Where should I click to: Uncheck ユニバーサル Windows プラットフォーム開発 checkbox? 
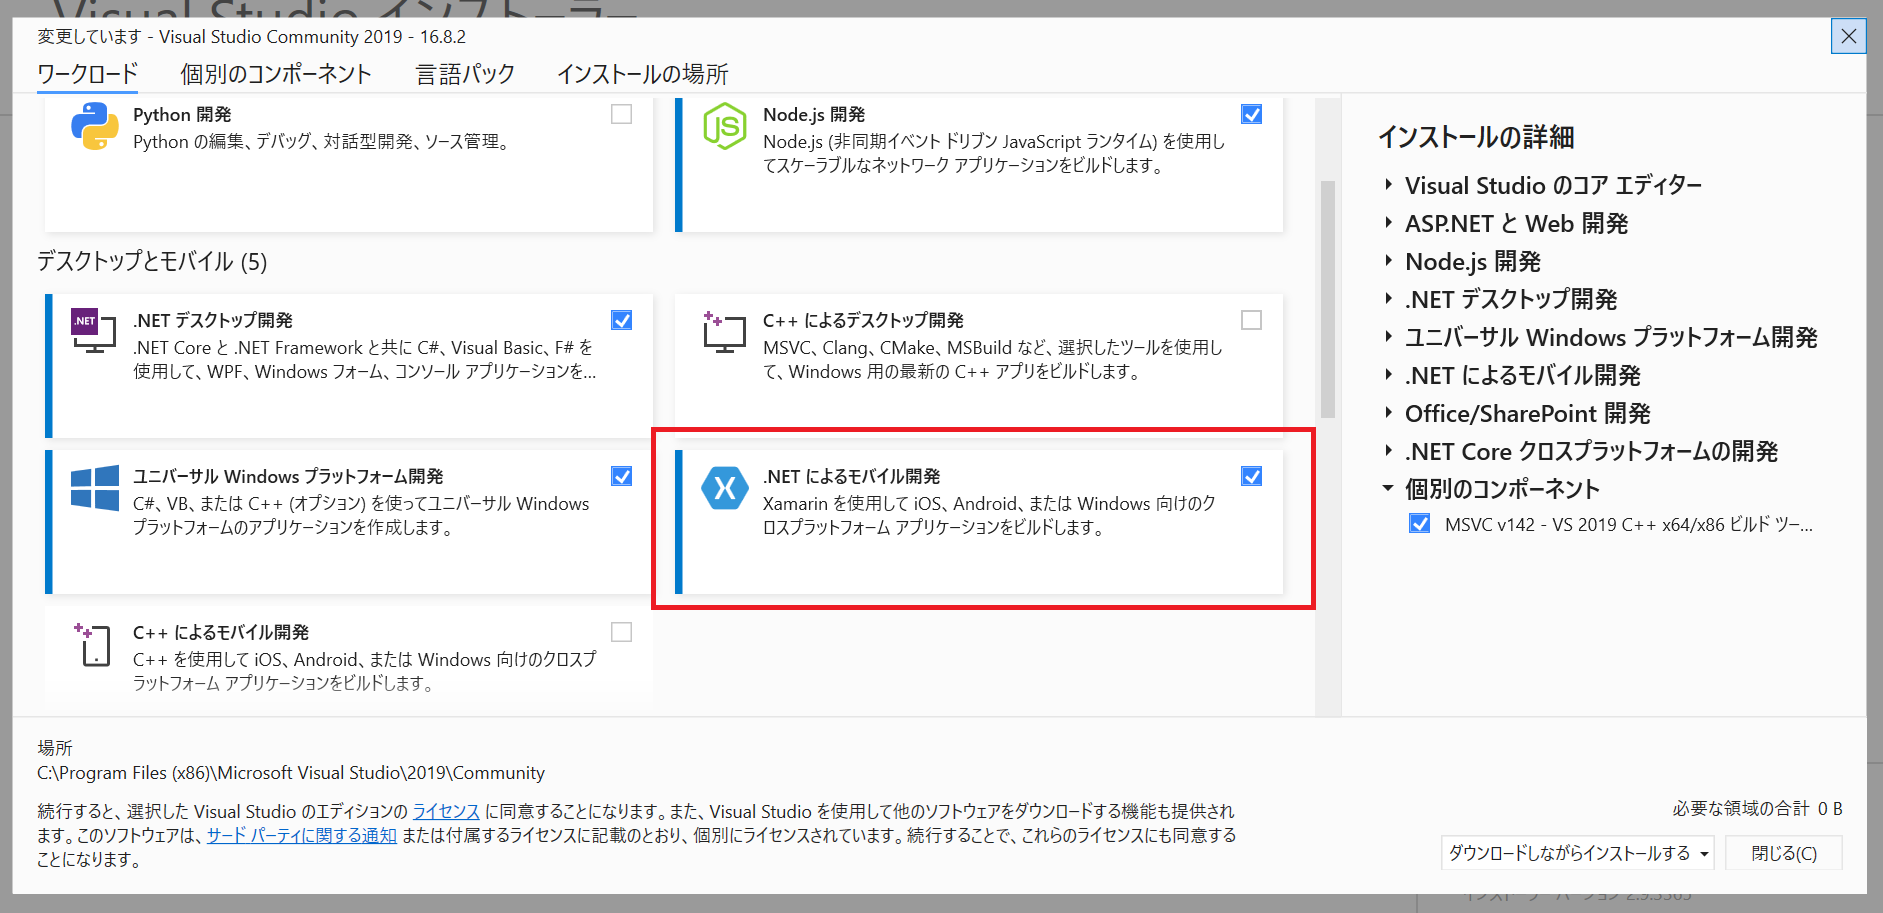point(622,476)
